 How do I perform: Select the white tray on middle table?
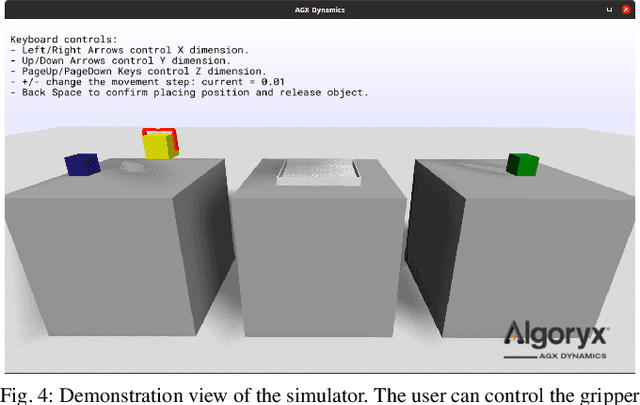pyautogui.click(x=317, y=173)
